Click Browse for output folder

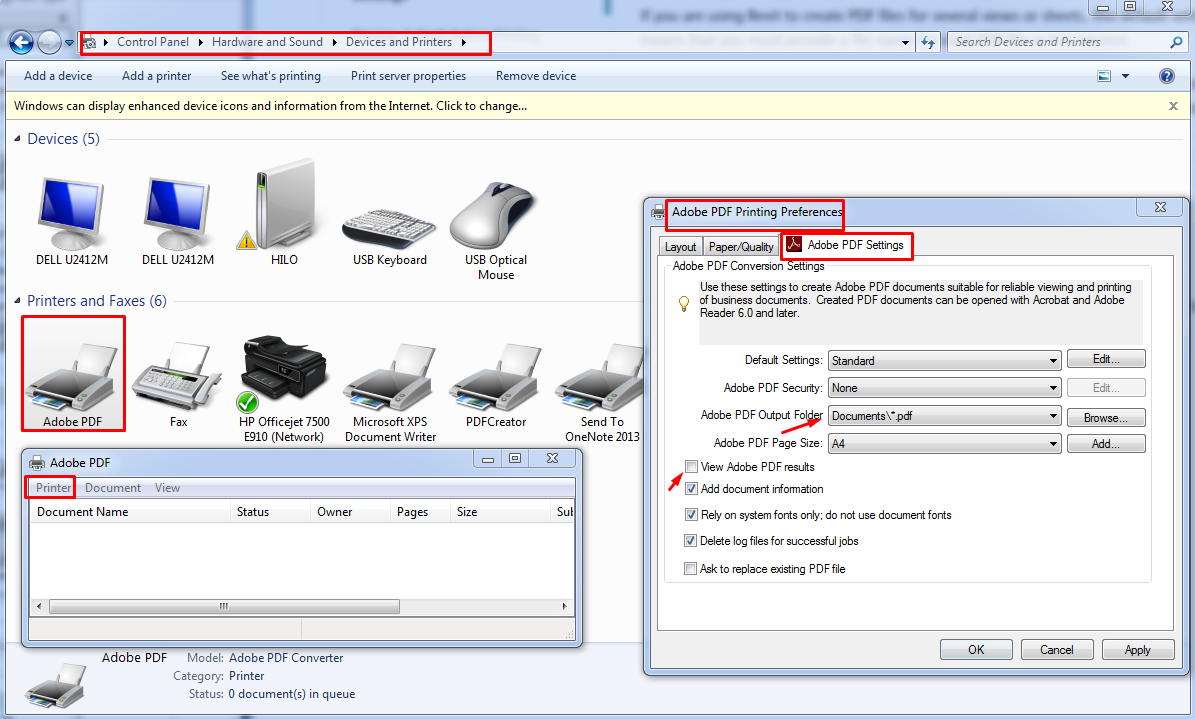(1106, 418)
